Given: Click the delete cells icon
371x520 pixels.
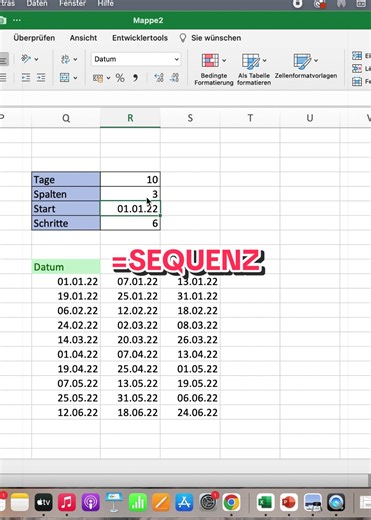Looking at the screenshot, I should point(357,69).
